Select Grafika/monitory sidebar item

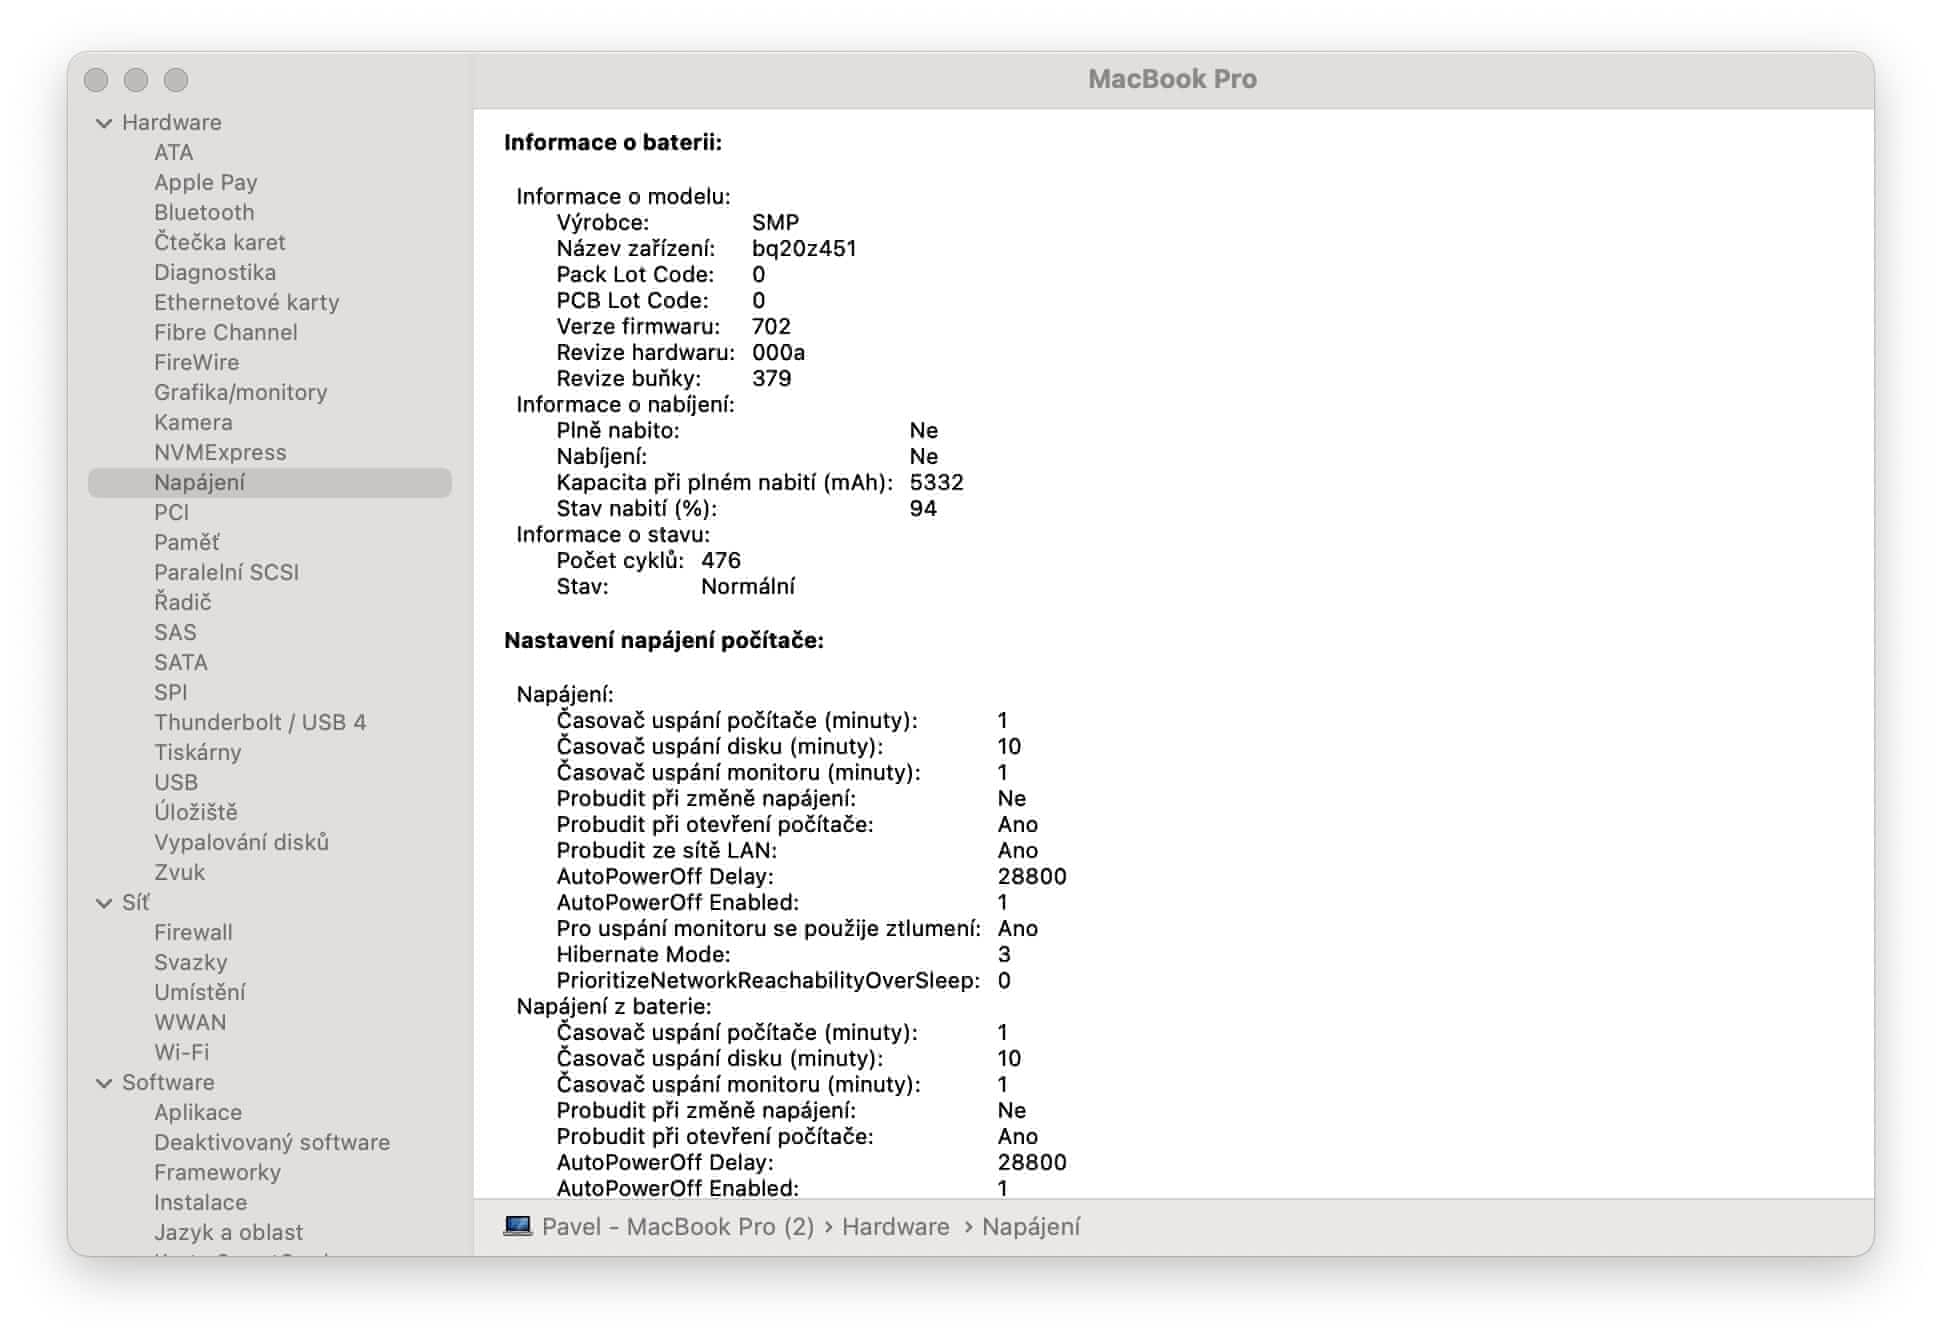coord(240,392)
